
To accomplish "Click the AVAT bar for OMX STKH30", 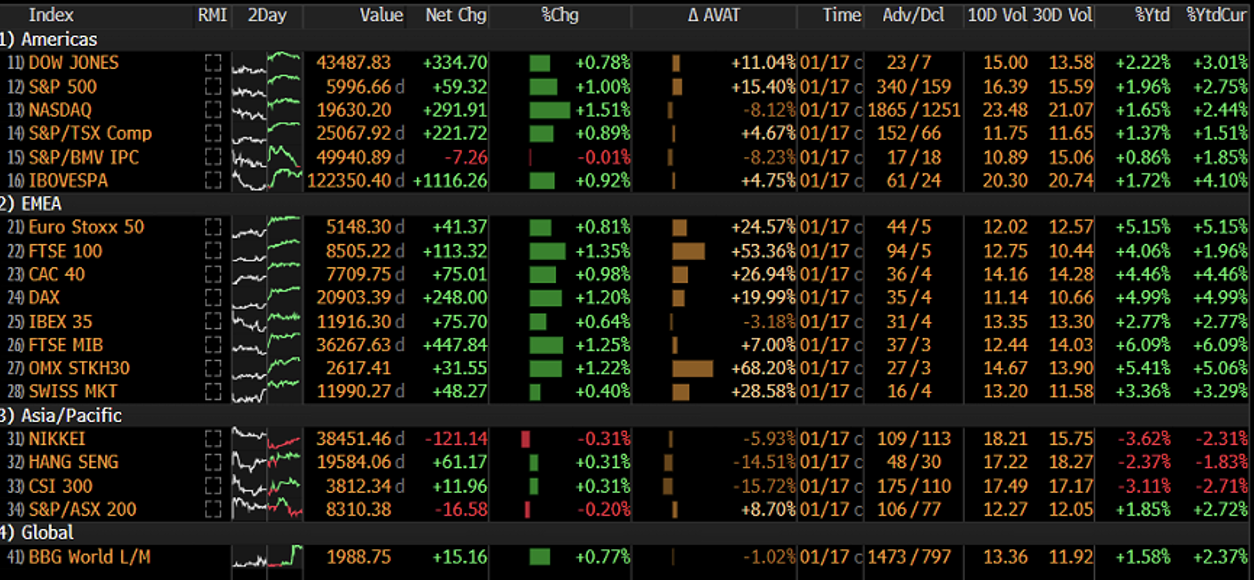I will [x=693, y=368].
